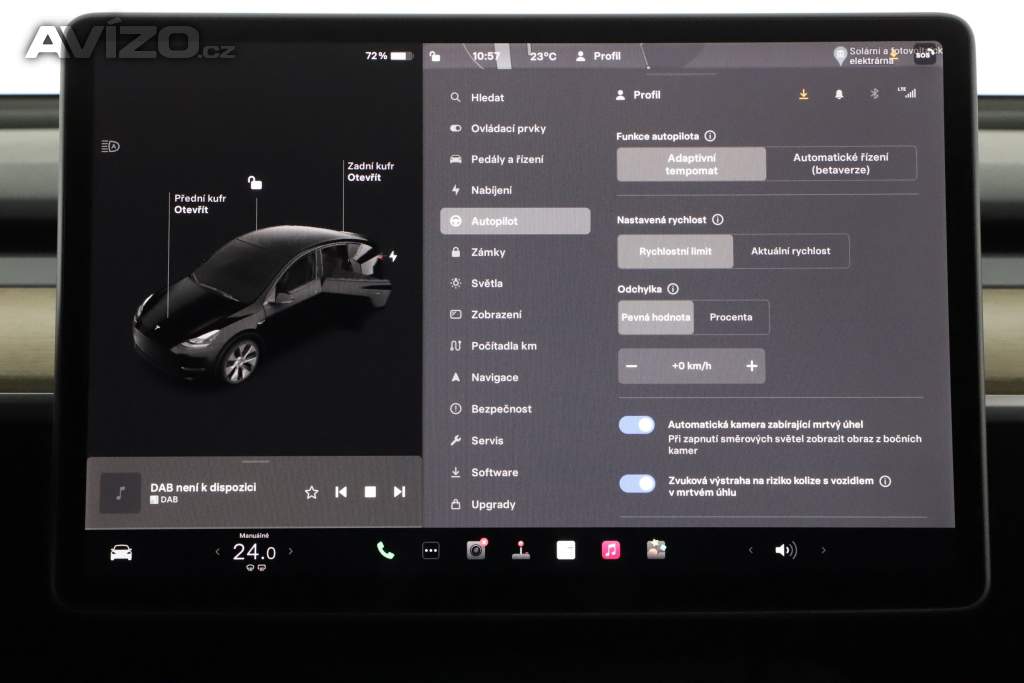This screenshot has width=1024, height=683.
Task: Open the phone app icon
Action: (385, 551)
